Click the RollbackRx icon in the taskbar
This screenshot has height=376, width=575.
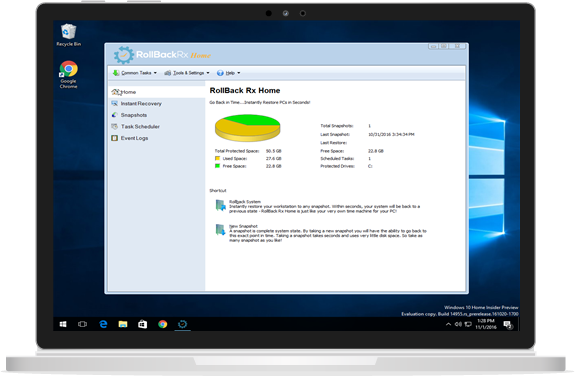(x=182, y=324)
